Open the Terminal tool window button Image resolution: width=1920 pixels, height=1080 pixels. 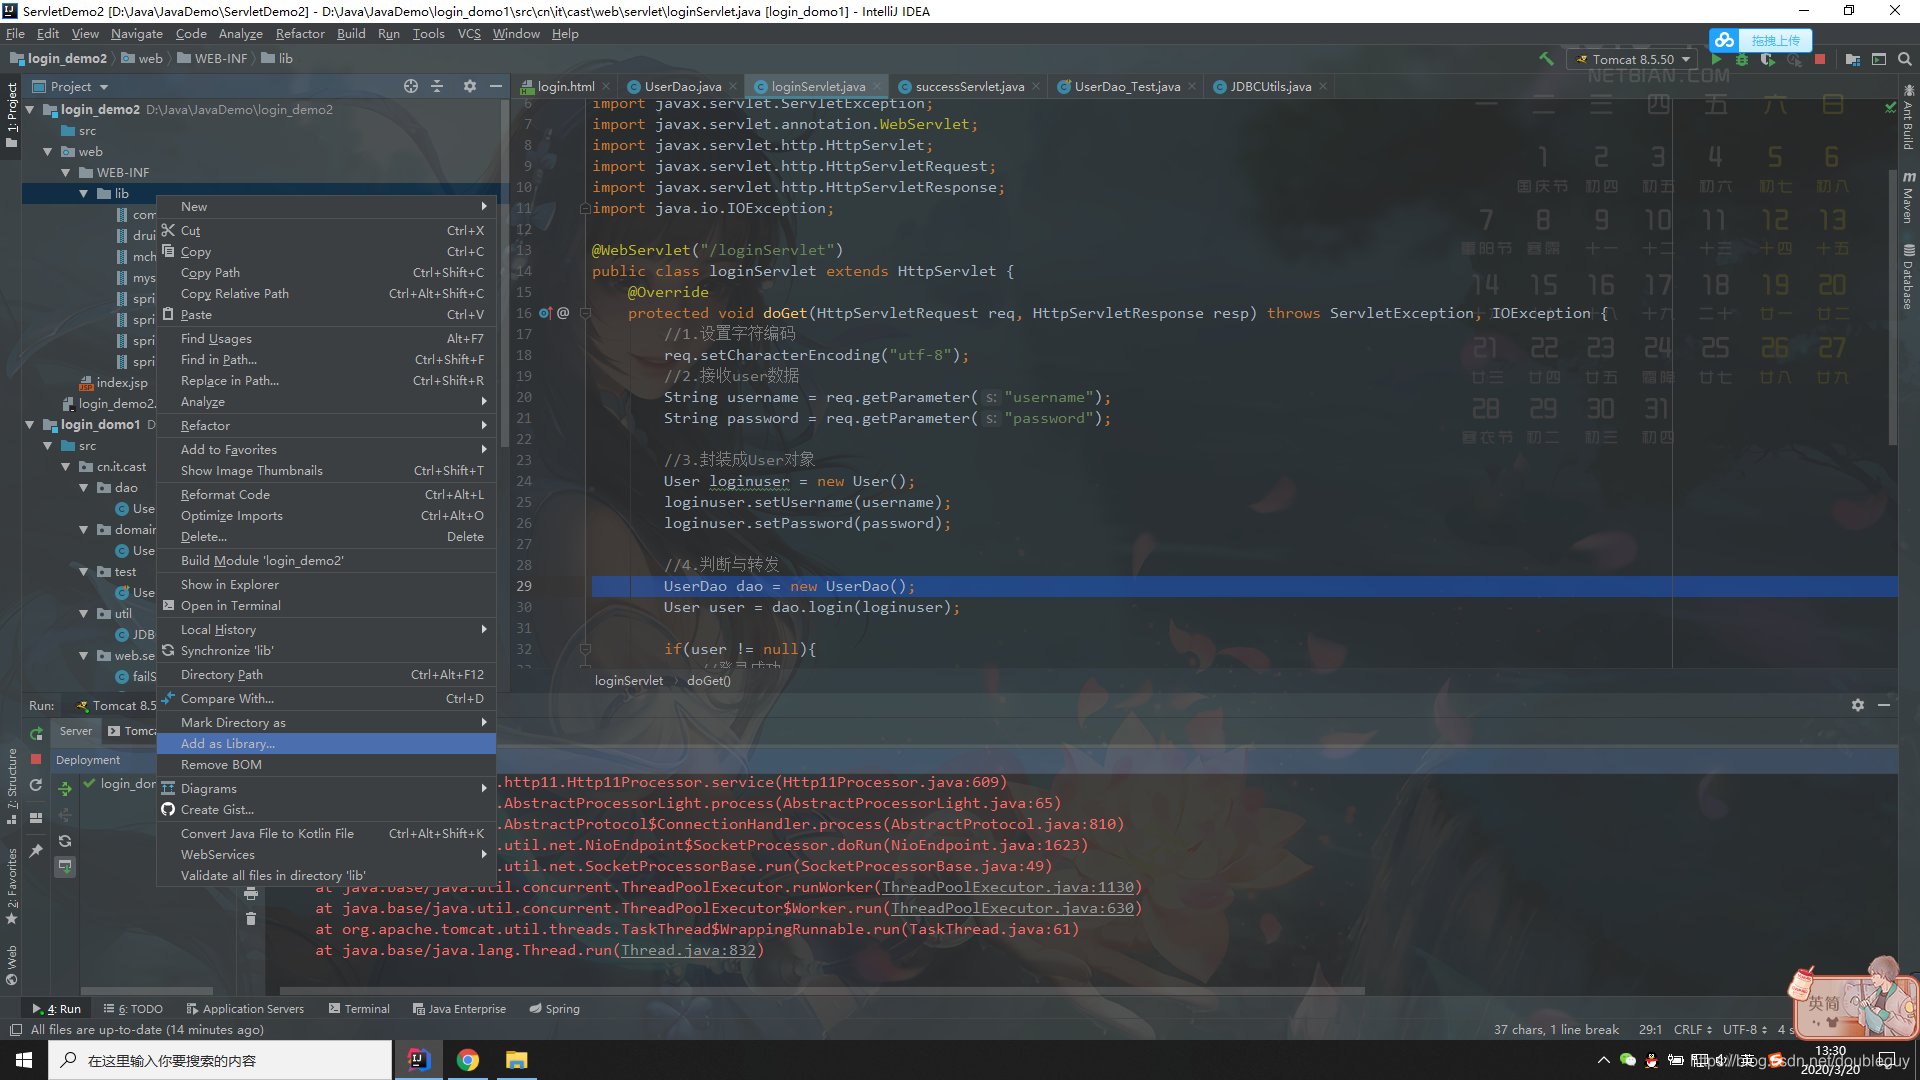pyautogui.click(x=359, y=1009)
